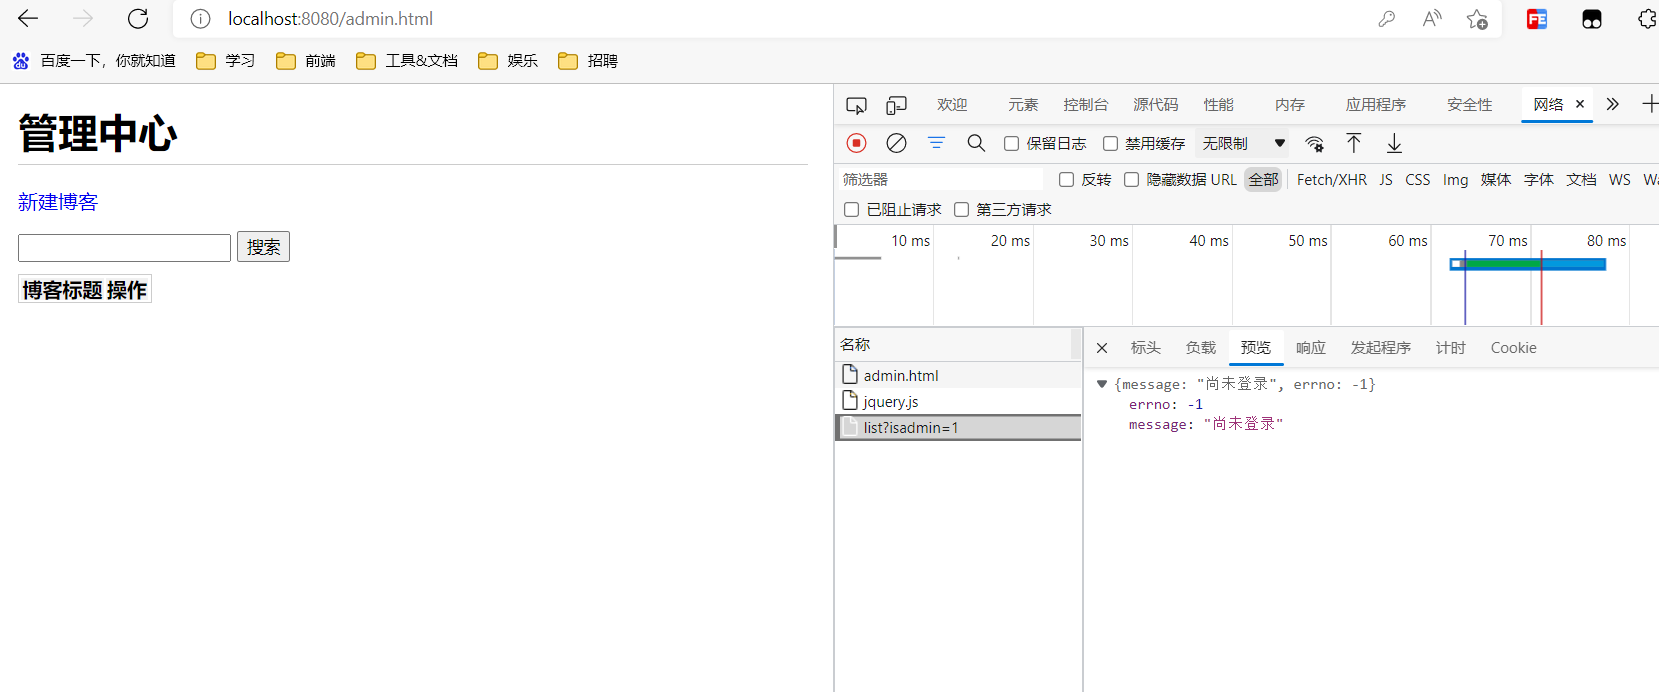Select the jquery.js request row
Screen dimensions: 1659x692
coord(958,402)
